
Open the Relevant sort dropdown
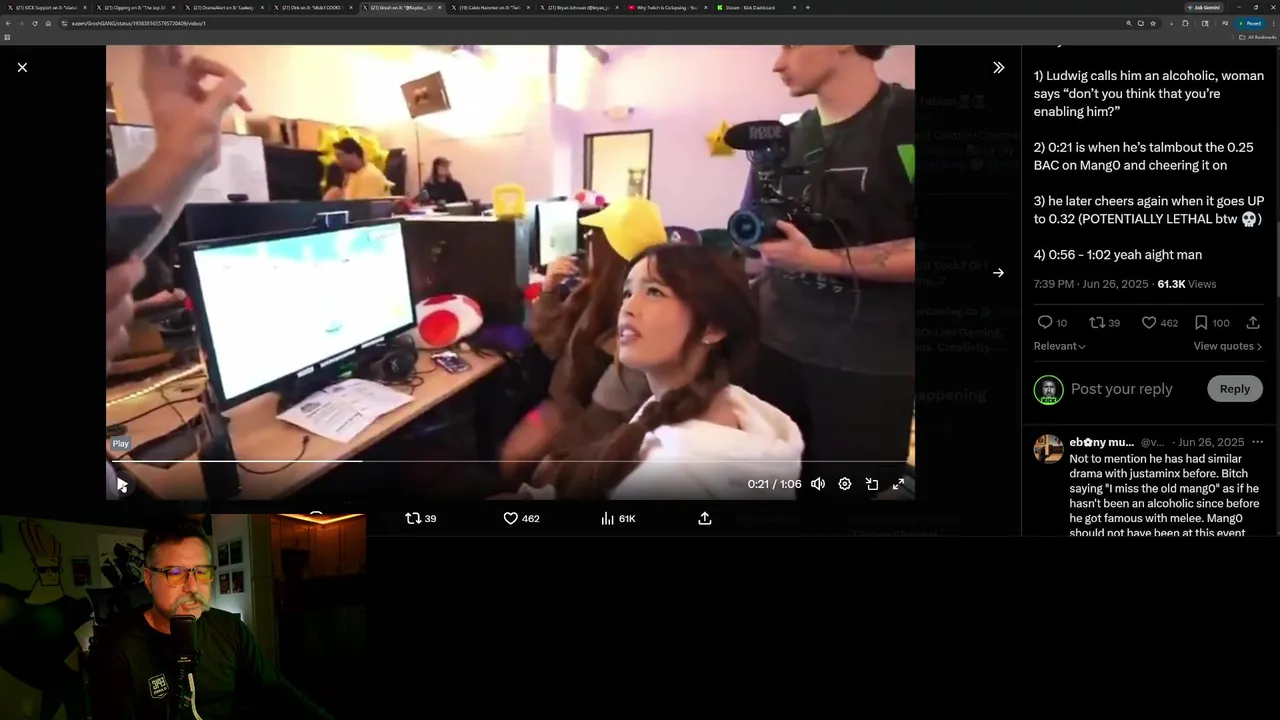pyautogui.click(x=1059, y=346)
